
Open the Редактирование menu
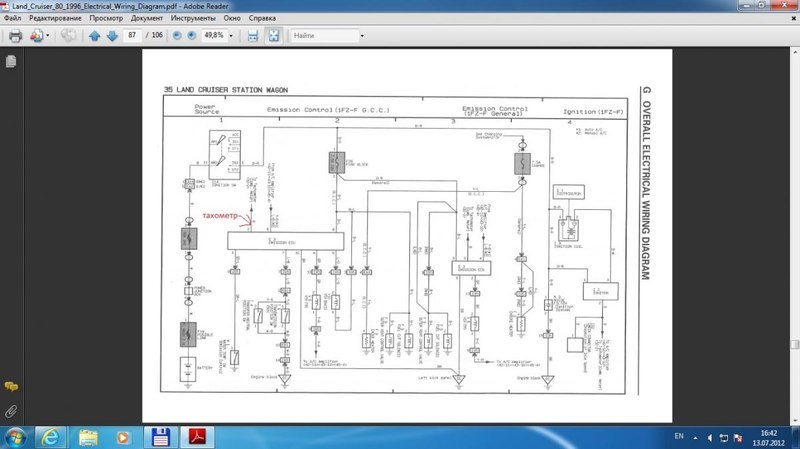pyautogui.click(x=55, y=18)
